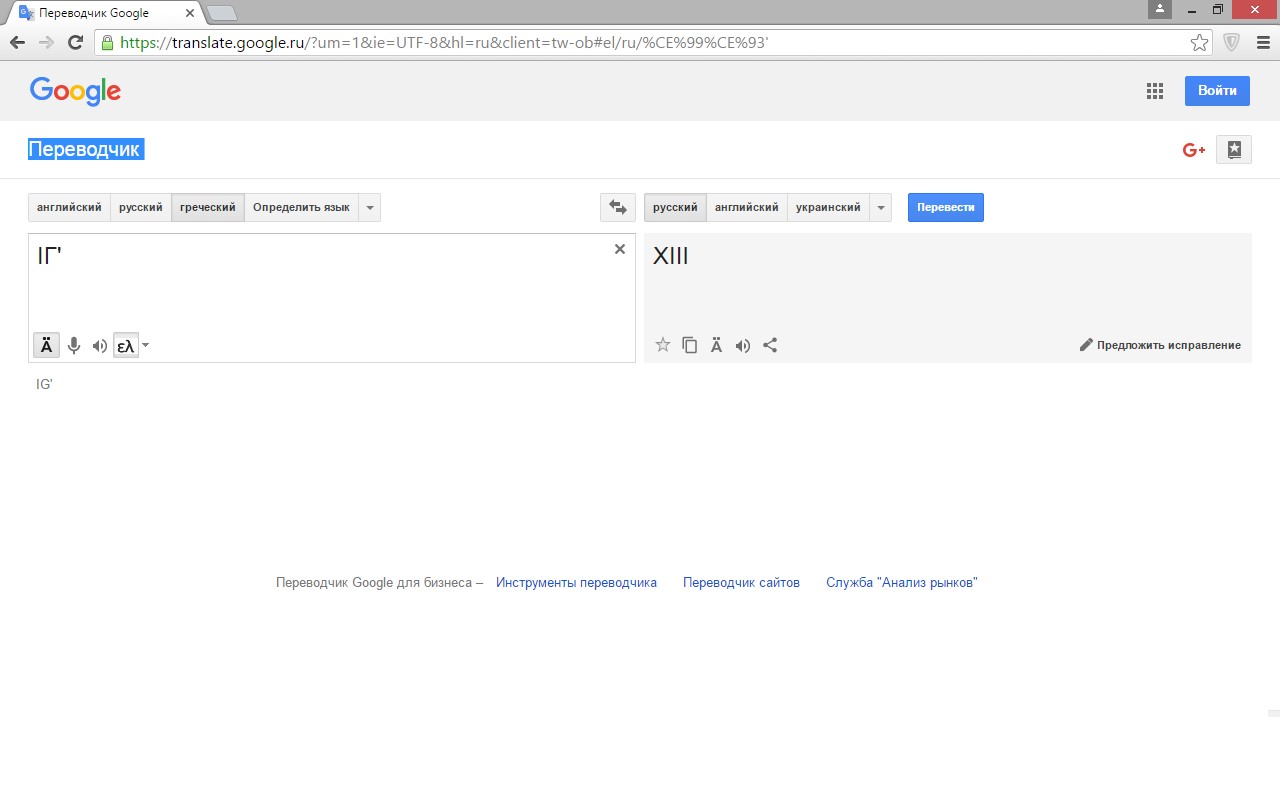Select английский as source language
1280x800 pixels.
[69, 208]
